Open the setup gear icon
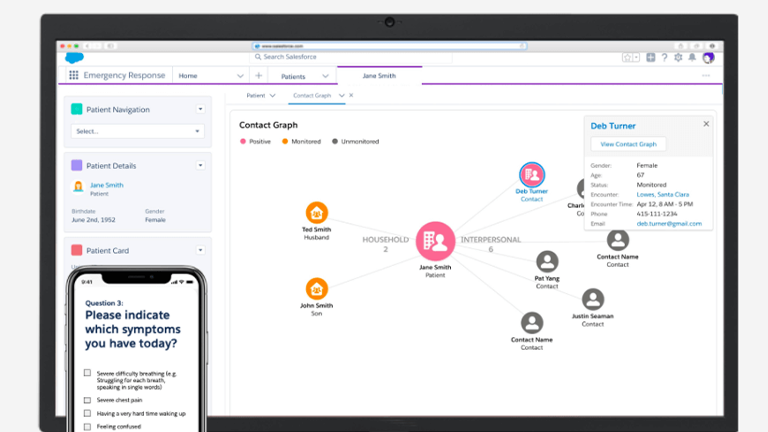Viewport: 768px width, 432px height. click(678, 57)
